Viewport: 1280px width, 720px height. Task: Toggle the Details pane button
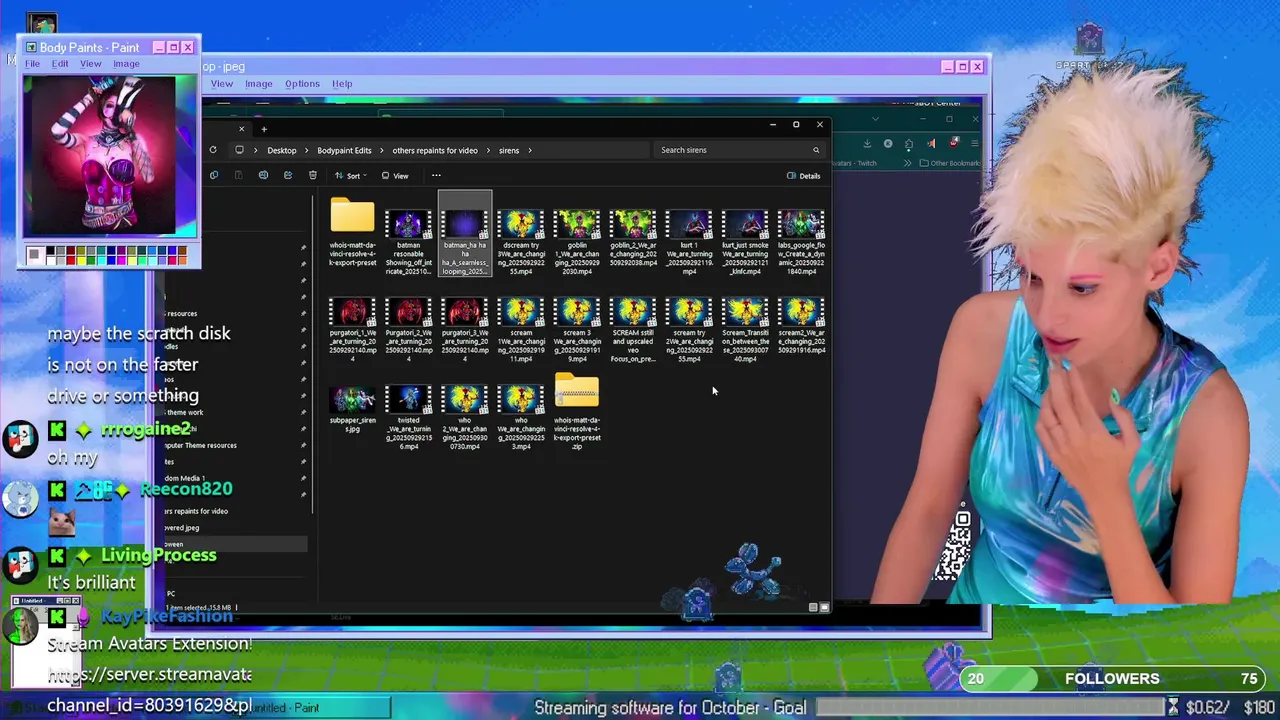803,176
